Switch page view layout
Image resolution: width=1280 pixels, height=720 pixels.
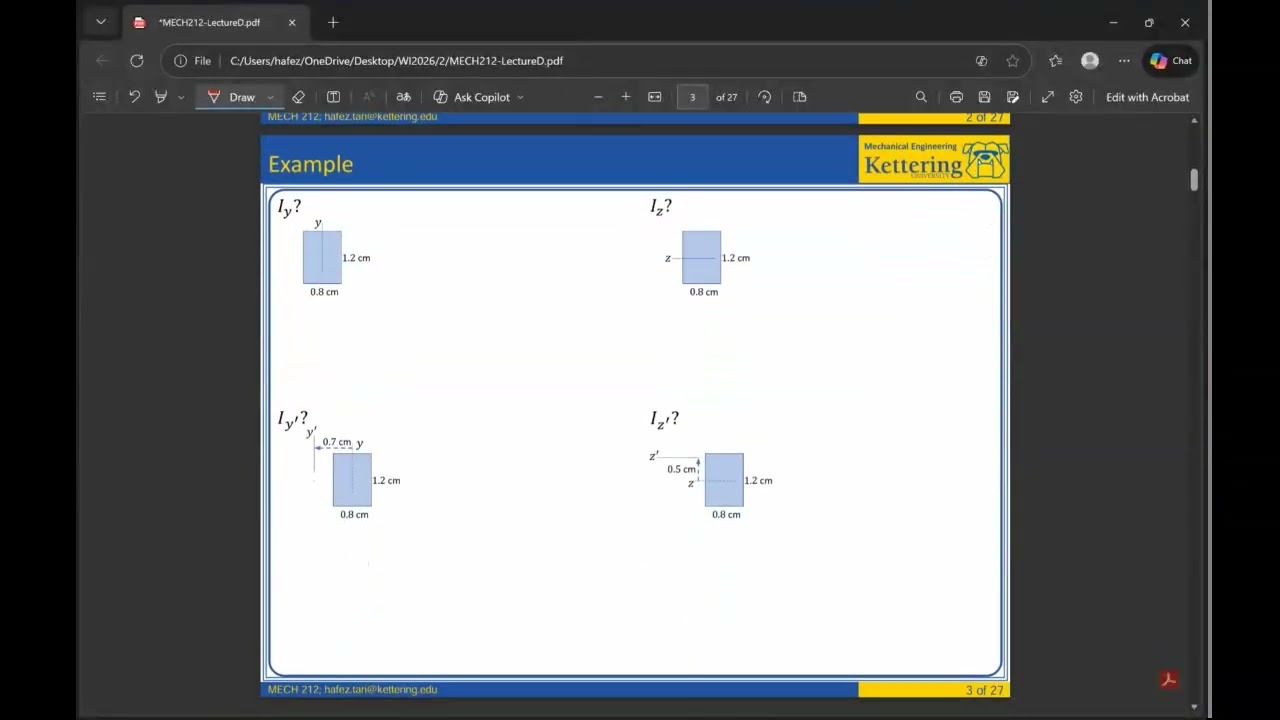799,97
